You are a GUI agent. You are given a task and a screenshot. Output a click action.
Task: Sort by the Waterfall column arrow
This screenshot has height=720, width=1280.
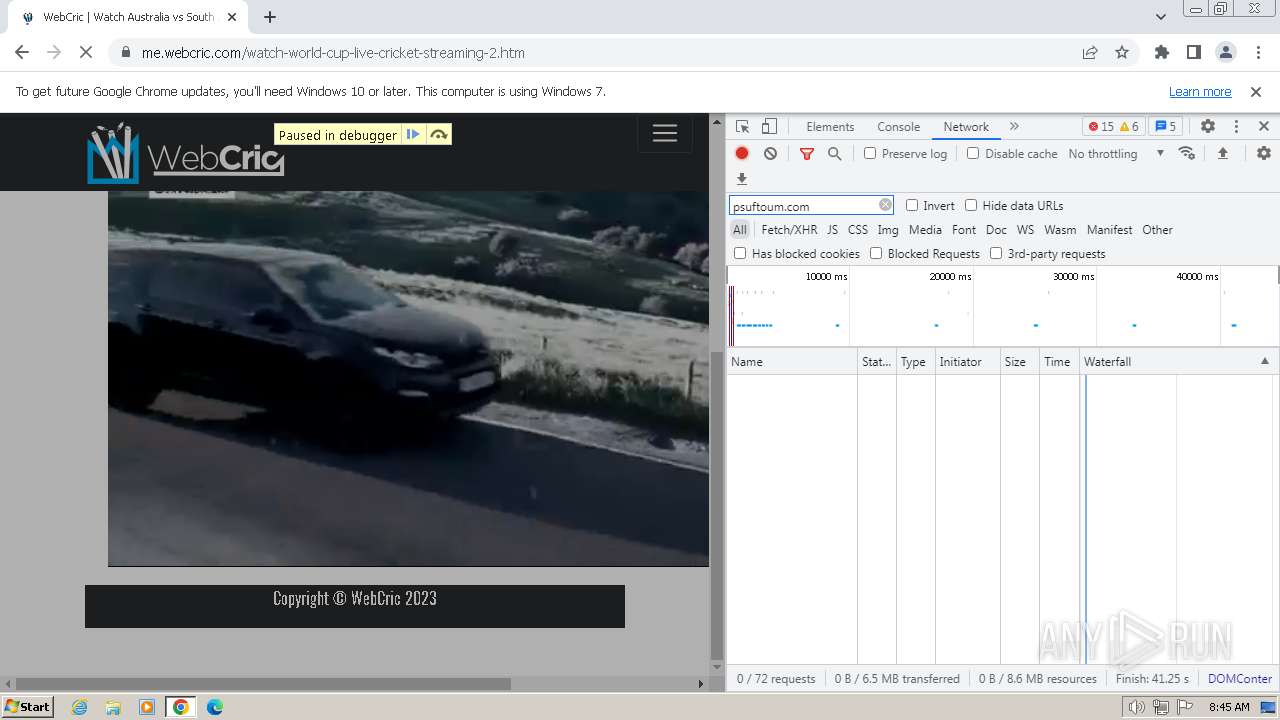1264,361
